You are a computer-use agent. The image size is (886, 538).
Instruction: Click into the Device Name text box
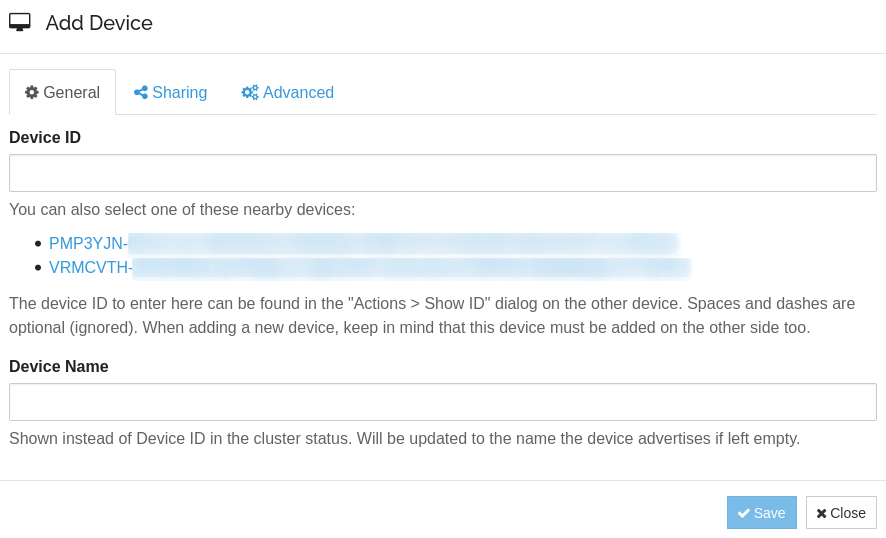point(442,402)
